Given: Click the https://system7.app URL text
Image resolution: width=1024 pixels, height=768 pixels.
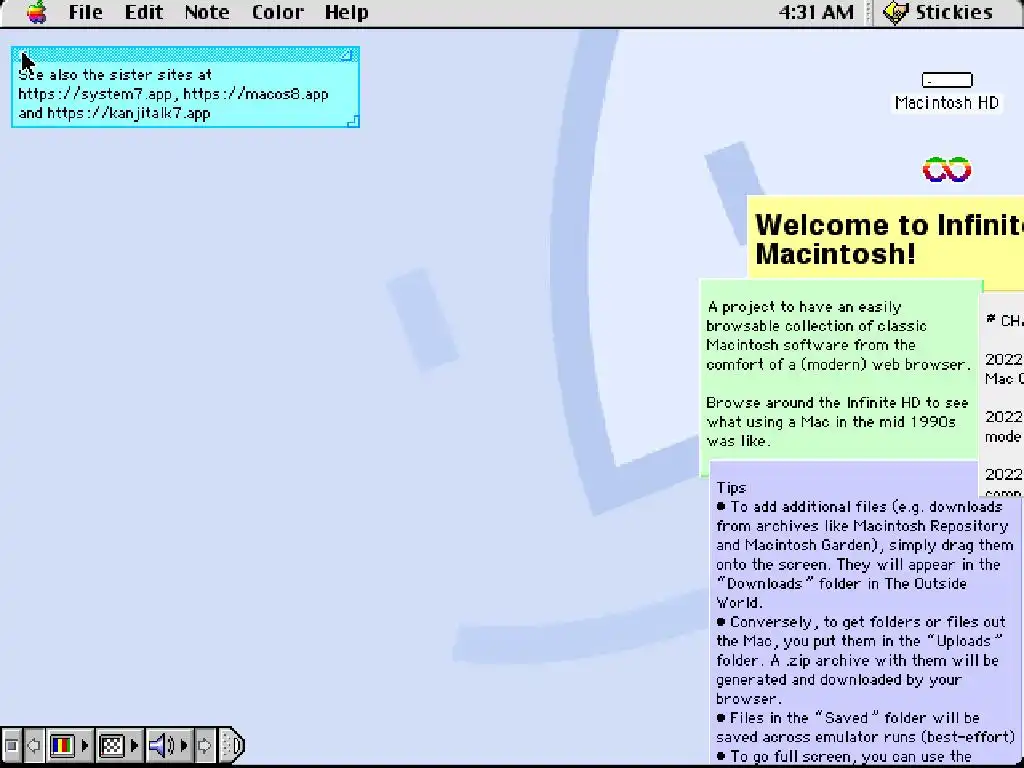Looking at the screenshot, I should [x=95, y=94].
